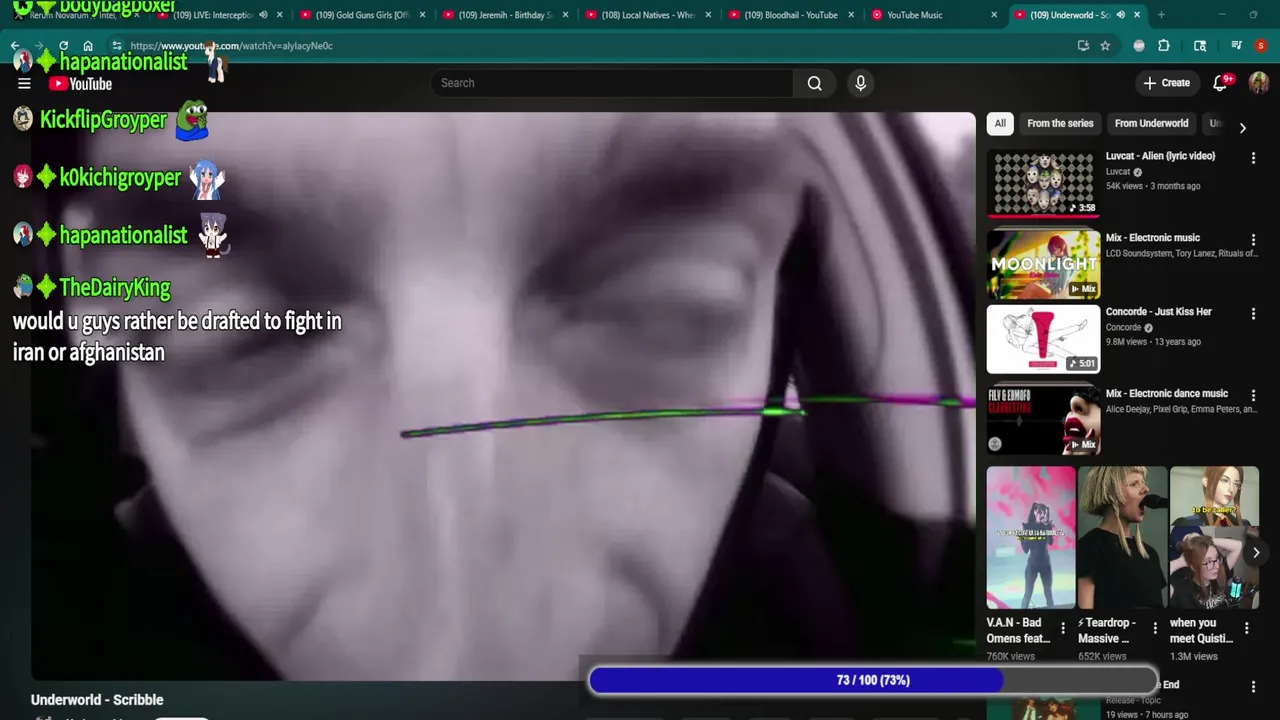This screenshot has width=1280, height=720.
Task: Open more options for Mix - Electronic dance music
Action: coord(1253,396)
